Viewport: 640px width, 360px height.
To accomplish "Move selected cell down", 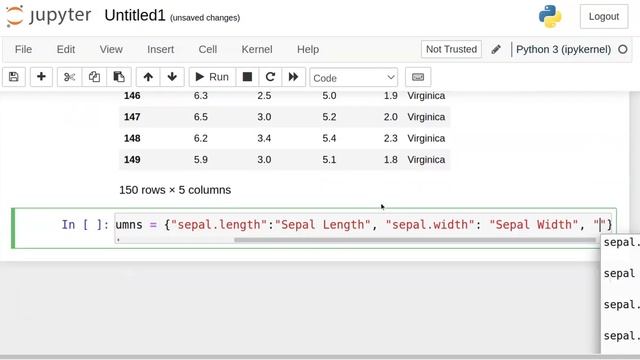I will (172, 77).
